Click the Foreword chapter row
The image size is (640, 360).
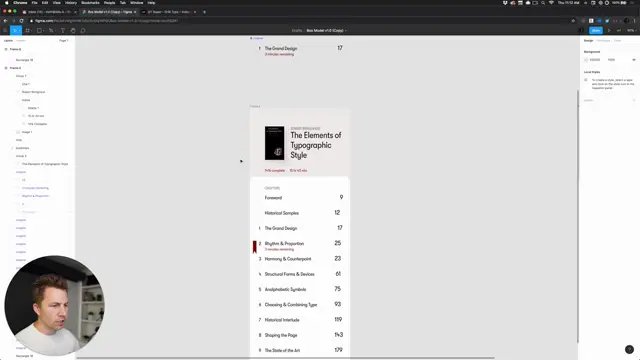pos(304,198)
